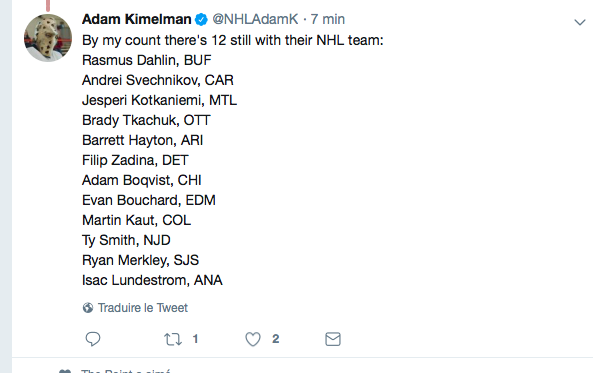
Task: Click the tweet line Rasmus Dahlin, BUF
Action: [147, 60]
